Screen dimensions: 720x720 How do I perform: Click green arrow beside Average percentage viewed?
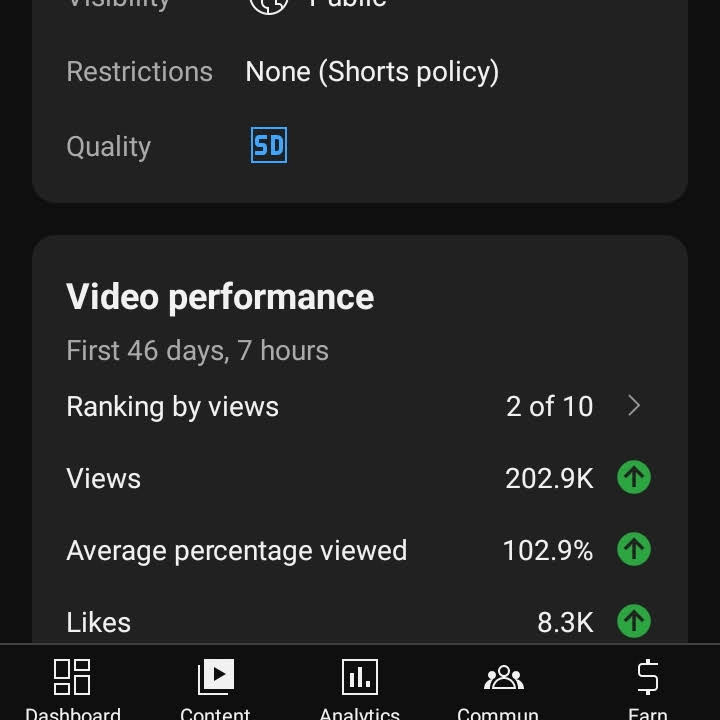[634, 549]
